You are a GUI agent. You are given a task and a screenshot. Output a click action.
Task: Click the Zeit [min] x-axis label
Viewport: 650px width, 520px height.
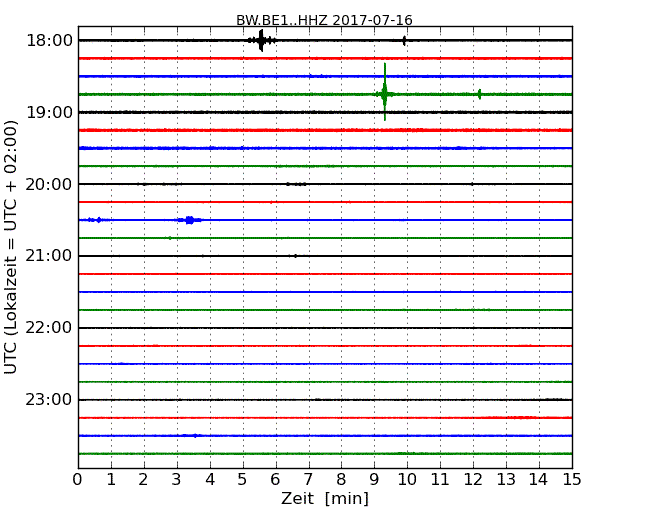325,498
